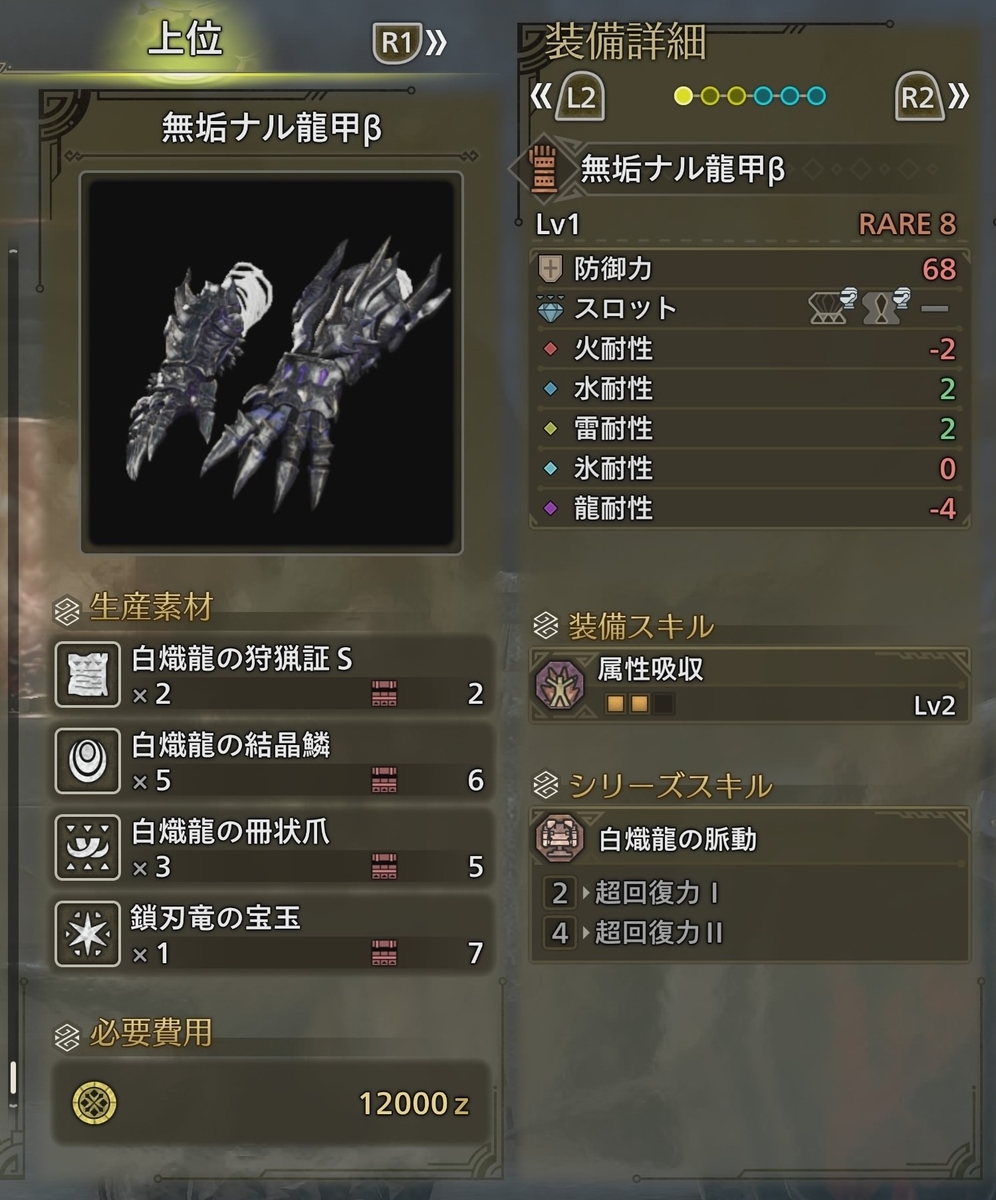Expand the 超回復力 II set bonus

click(x=656, y=933)
